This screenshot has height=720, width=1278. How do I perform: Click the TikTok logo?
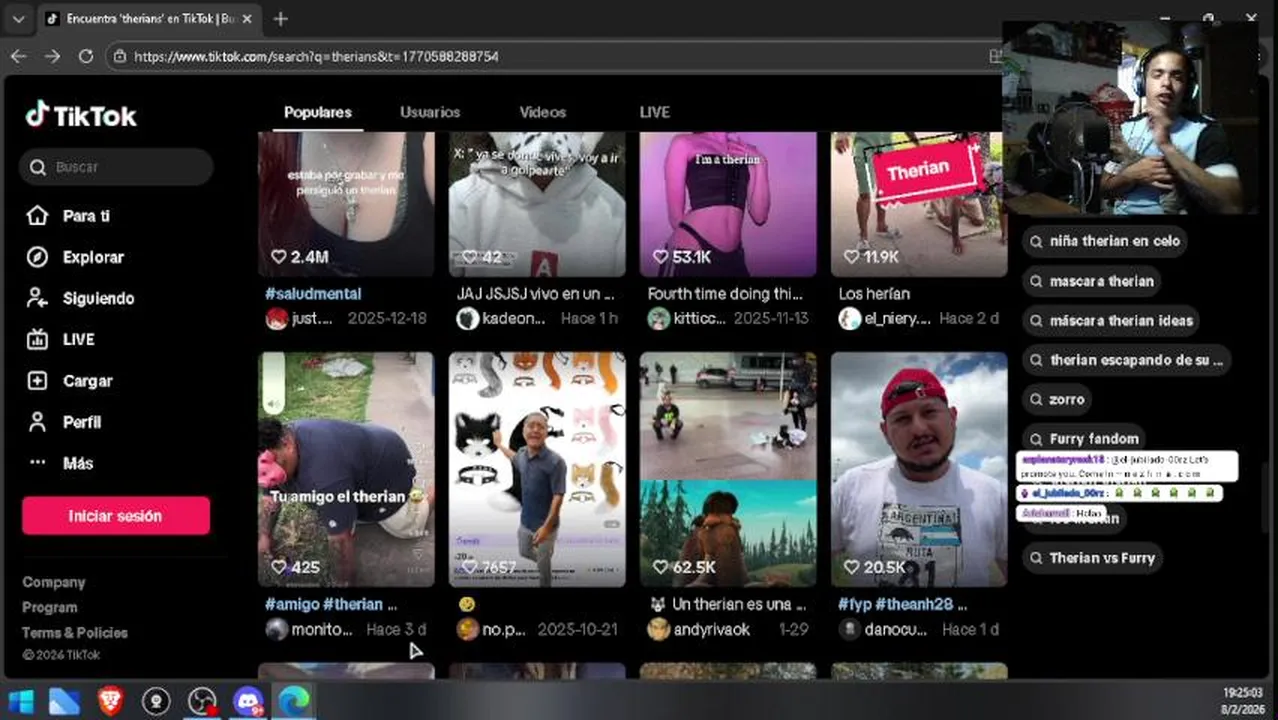coord(81,115)
